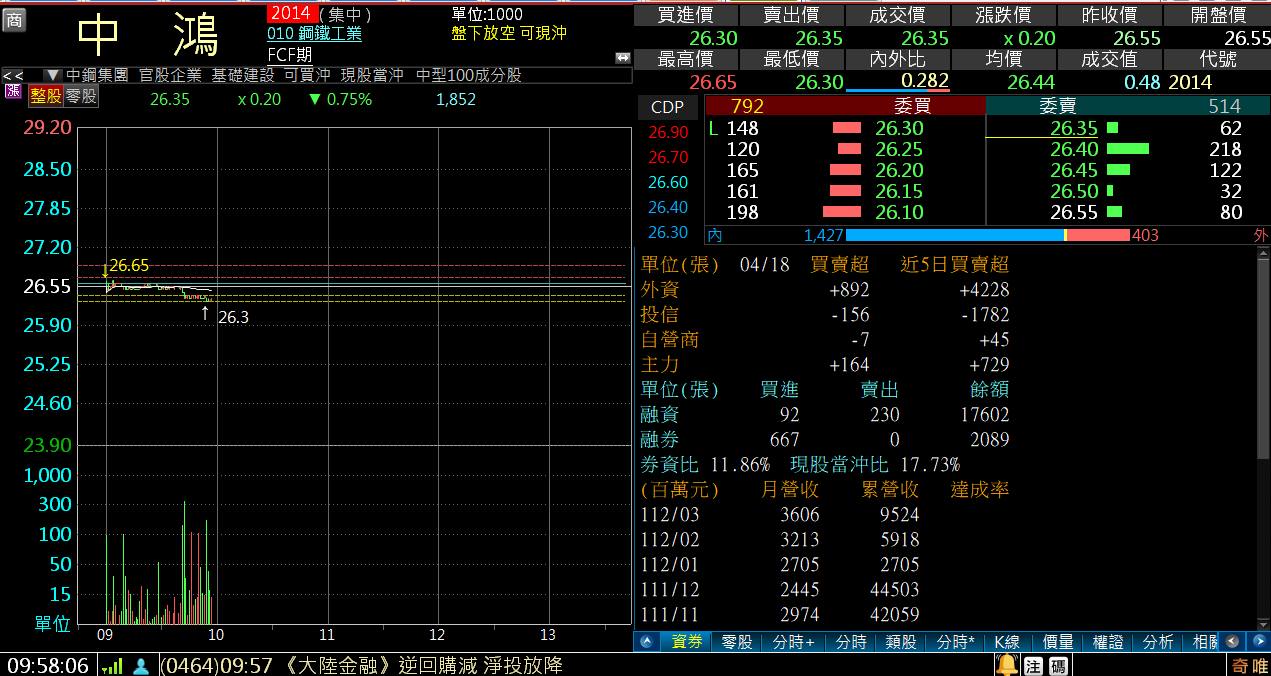Click the << tag list back arrows
Viewport: 1271px width, 676px height.
[13, 75]
